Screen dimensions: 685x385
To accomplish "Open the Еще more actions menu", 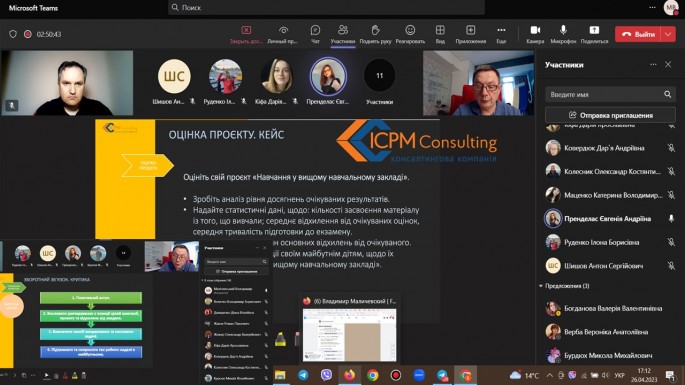I will pyautogui.click(x=501, y=34).
